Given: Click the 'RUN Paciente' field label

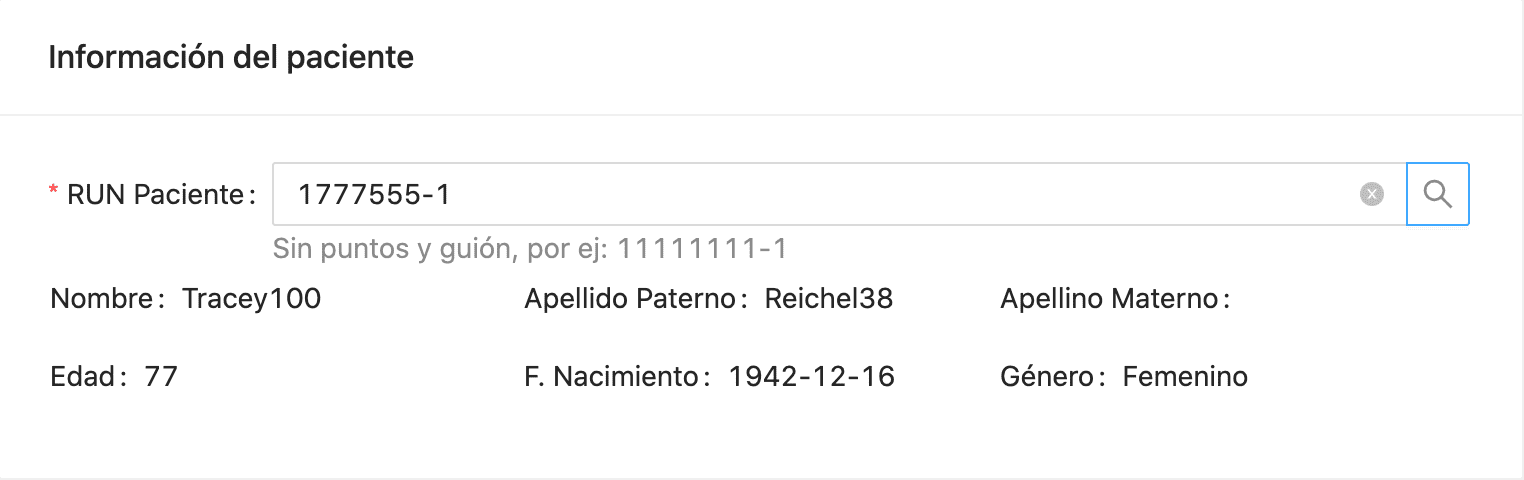Looking at the screenshot, I should [154, 195].
